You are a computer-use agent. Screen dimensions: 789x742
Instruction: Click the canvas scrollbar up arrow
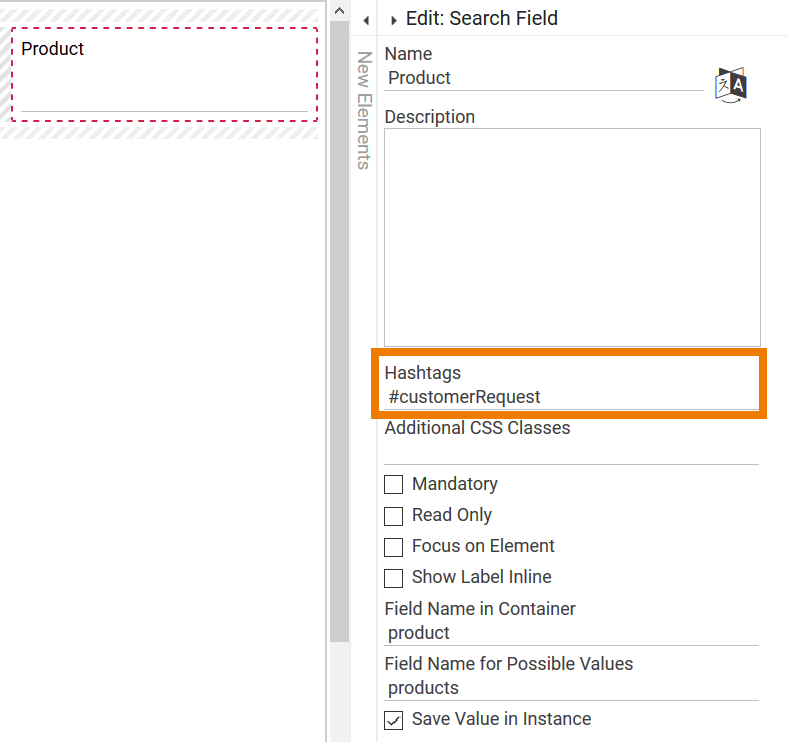[x=339, y=11]
